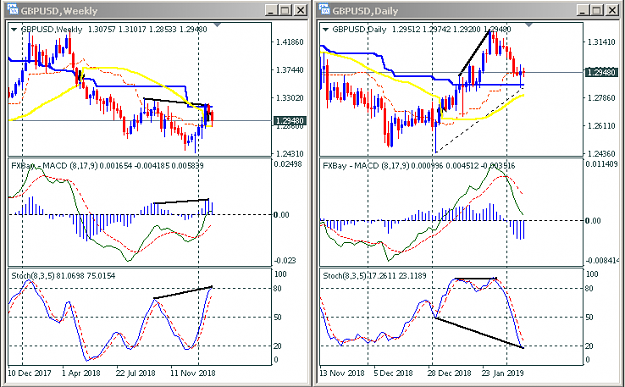Screen dimensions: 625x387
Task: Click the 1.26110 price level on Daily scale
Action: tap(601, 126)
